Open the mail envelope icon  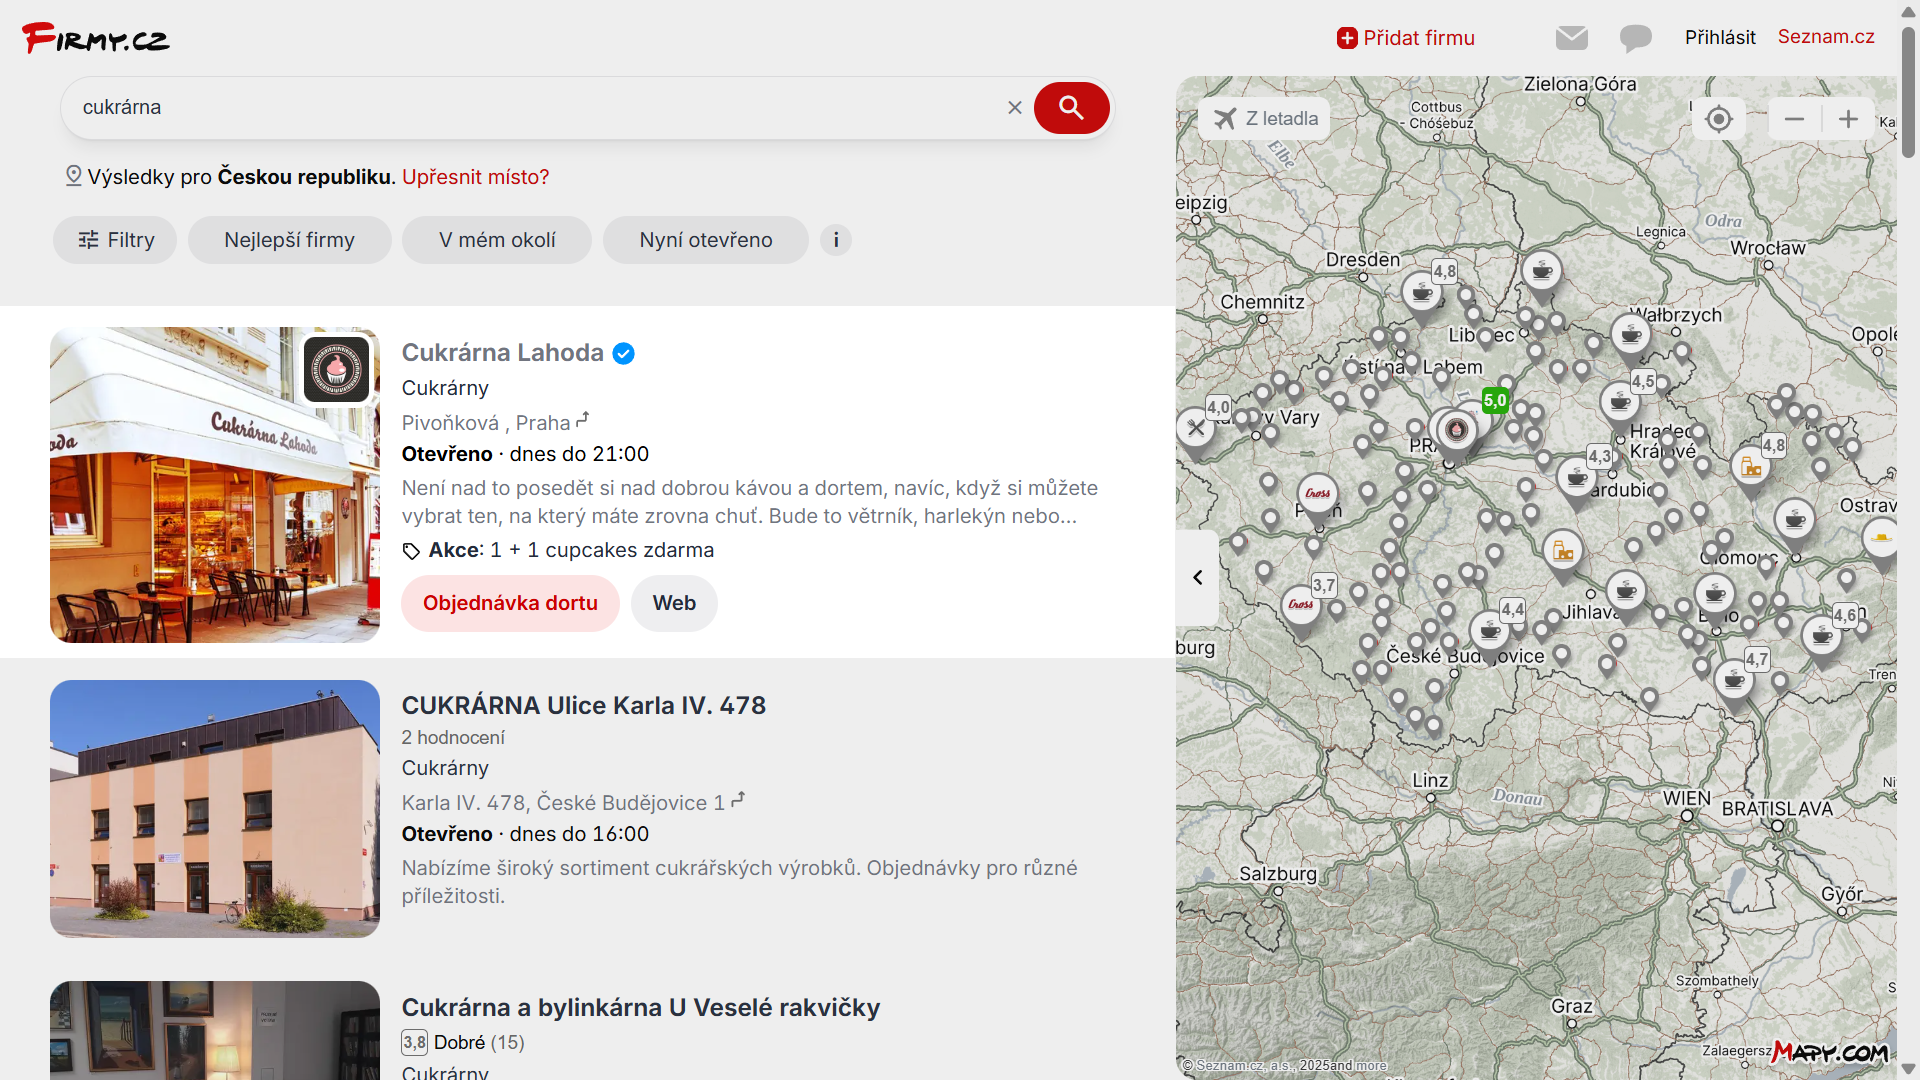point(1571,38)
